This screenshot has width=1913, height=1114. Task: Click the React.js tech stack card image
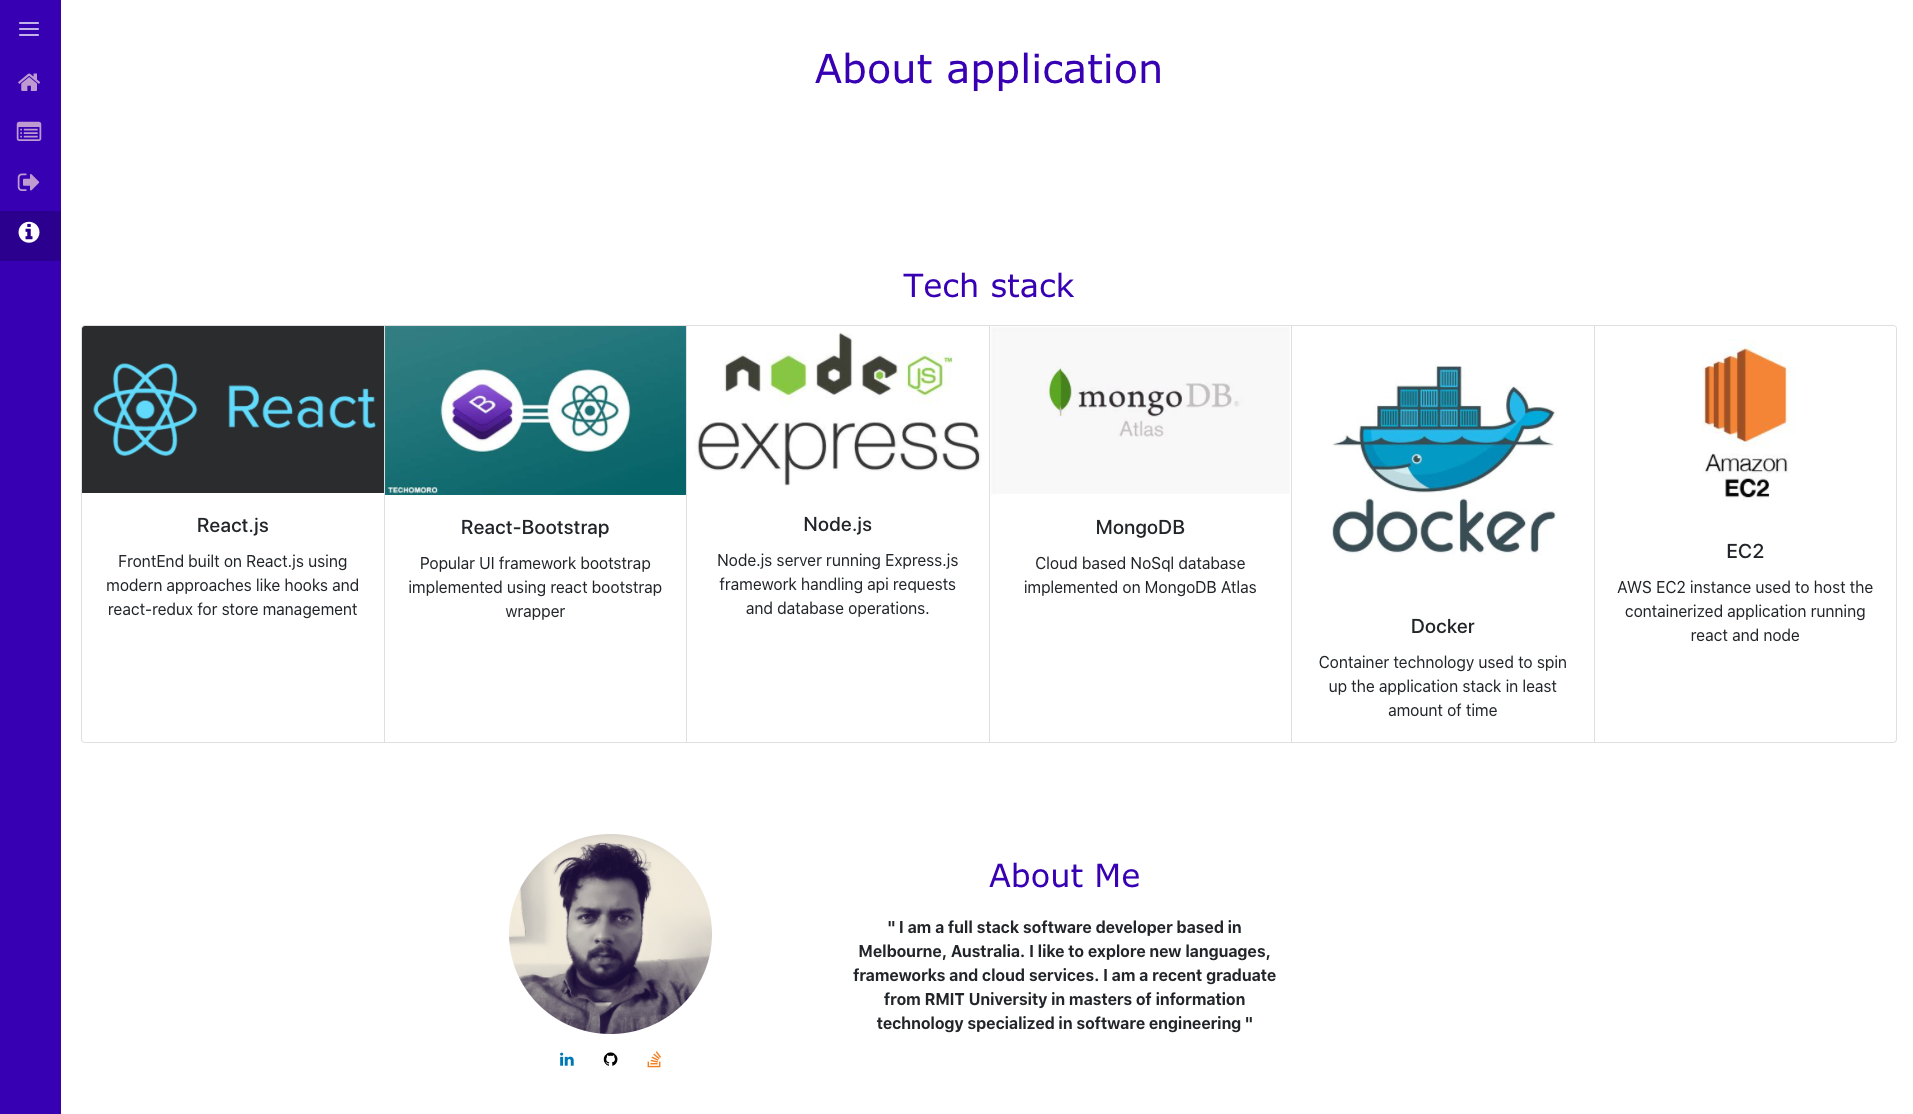(x=232, y=409)
